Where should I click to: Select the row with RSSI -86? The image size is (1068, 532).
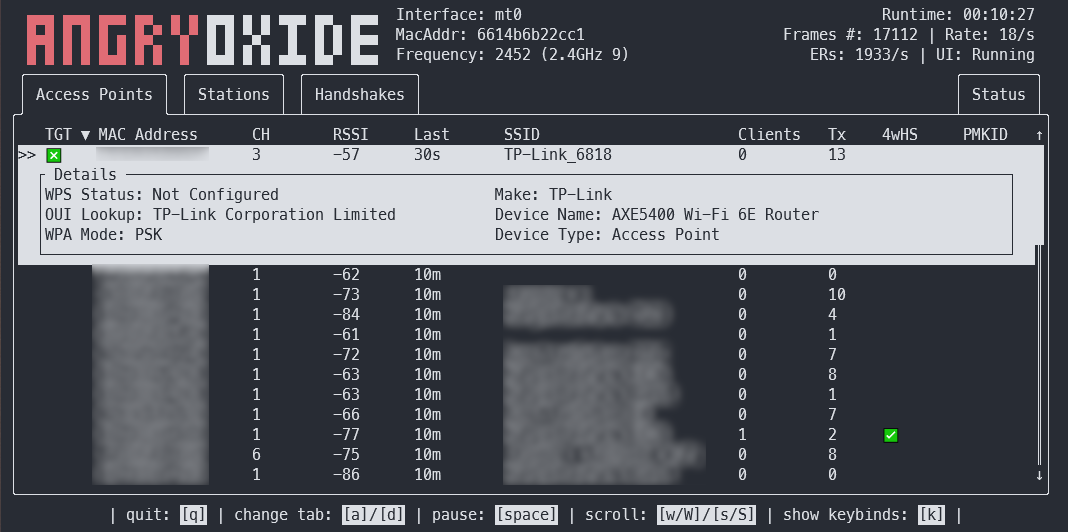pyautogui.click(x=527, y=475)
